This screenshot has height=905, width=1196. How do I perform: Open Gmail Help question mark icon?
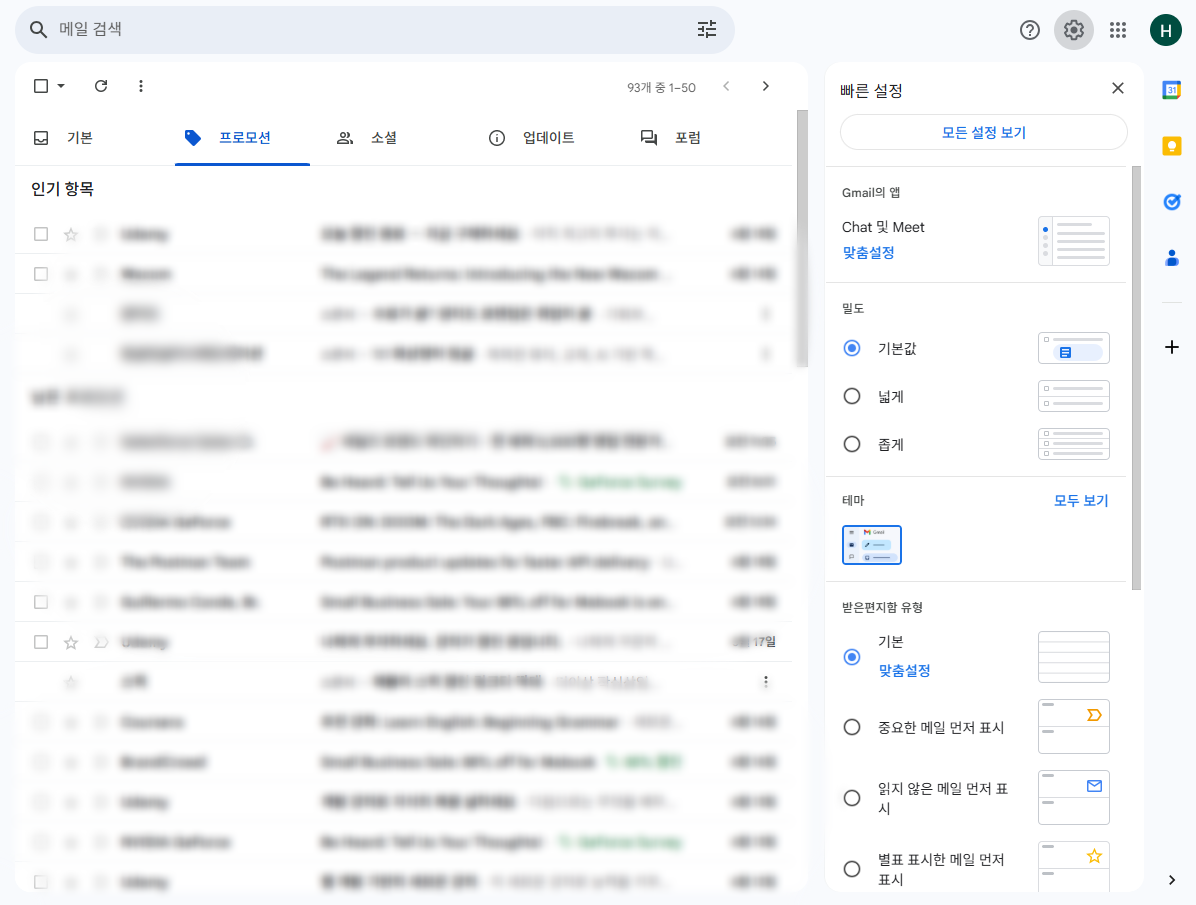pos(1030,30)
